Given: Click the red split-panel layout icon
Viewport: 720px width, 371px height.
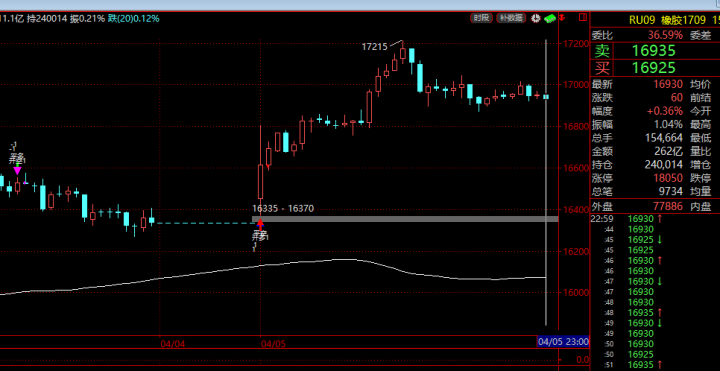Looking at the screenshot, I should point(583,17).
